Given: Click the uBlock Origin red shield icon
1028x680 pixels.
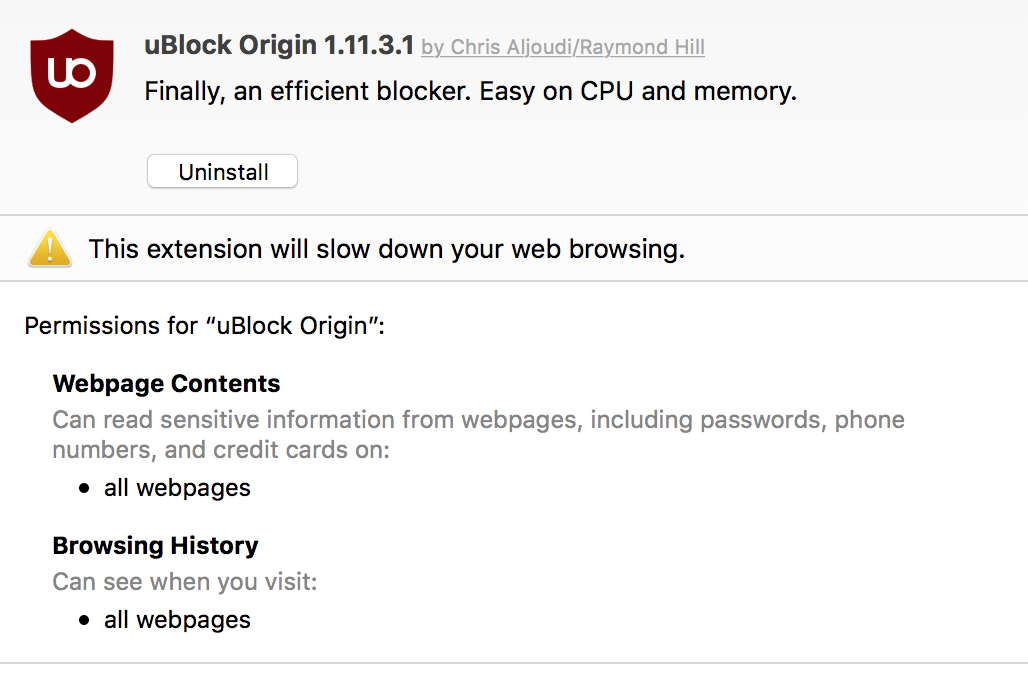Looking at the screenshot, I should [x=72, y=75].
